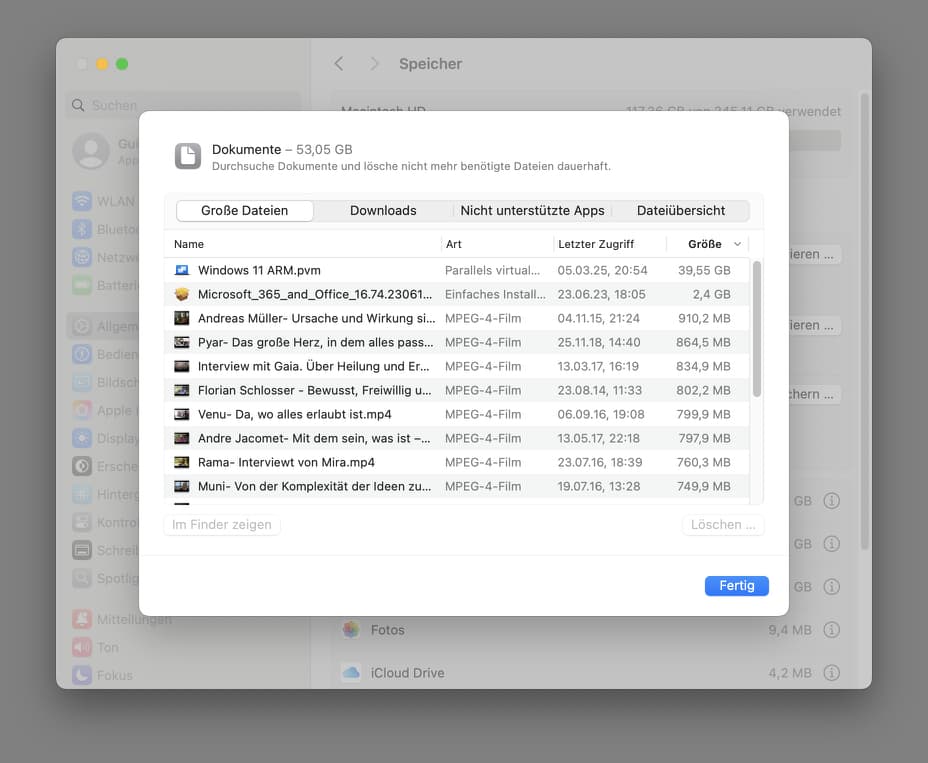Click the Im Finder zeigen button
The height and width of the screenshot is (763, 928).
coord(221,524)
